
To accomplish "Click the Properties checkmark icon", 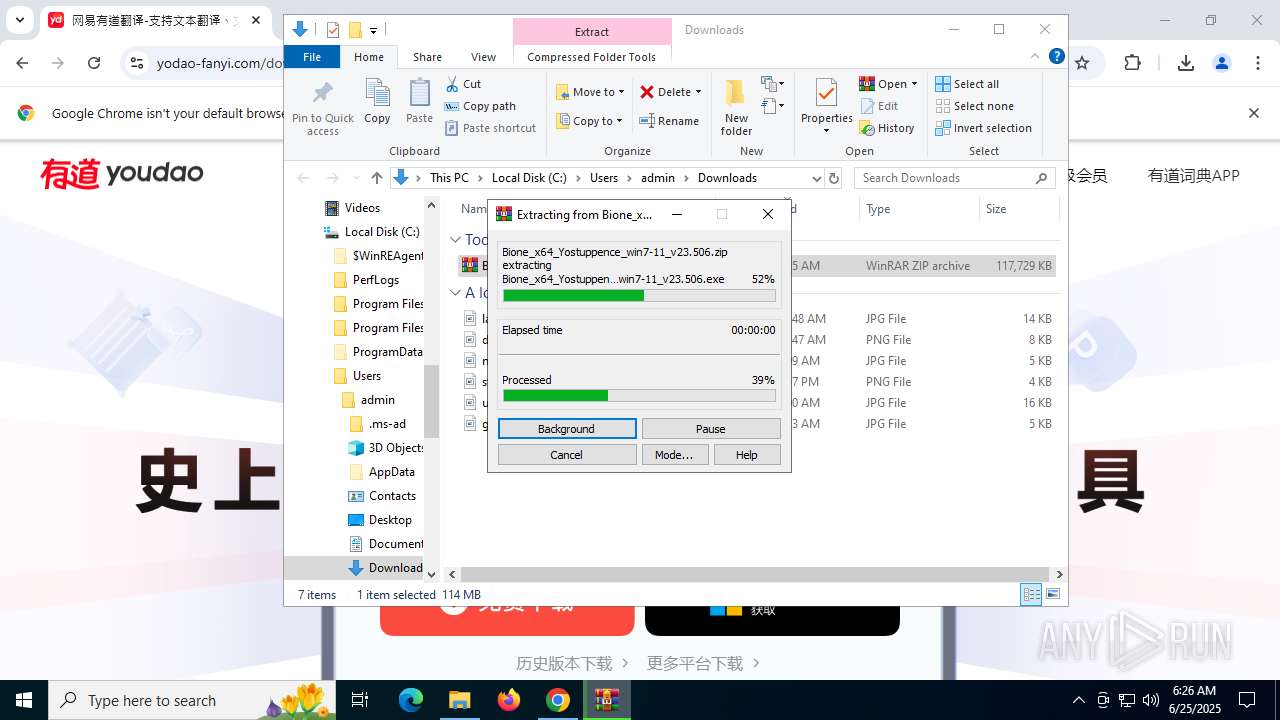I will click(x=826, y=94).
